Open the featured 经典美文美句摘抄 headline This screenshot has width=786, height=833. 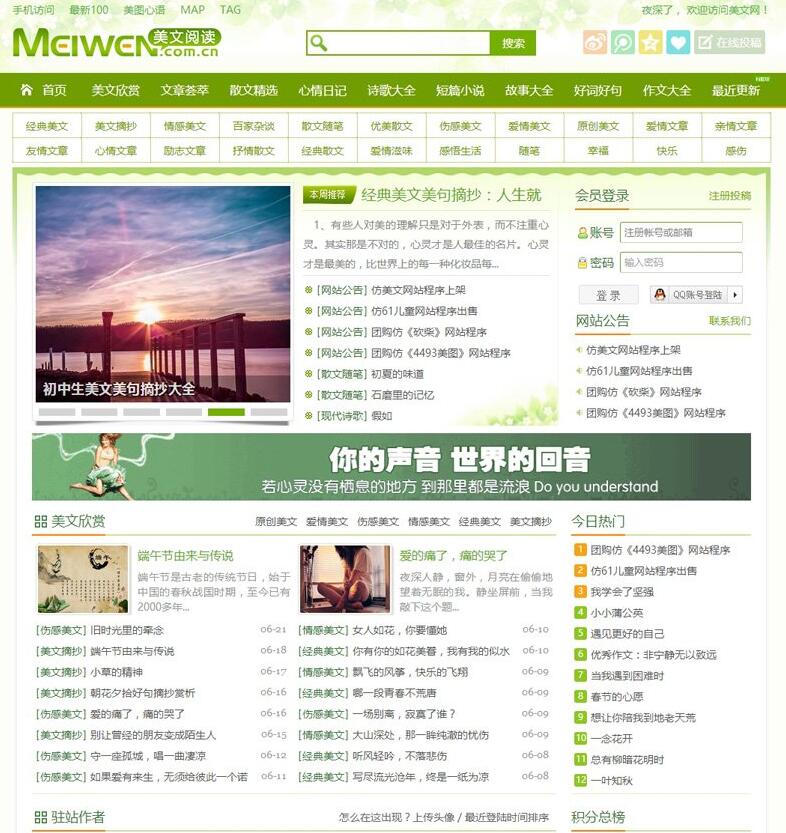pyautogui.click(x=451, y=195)
